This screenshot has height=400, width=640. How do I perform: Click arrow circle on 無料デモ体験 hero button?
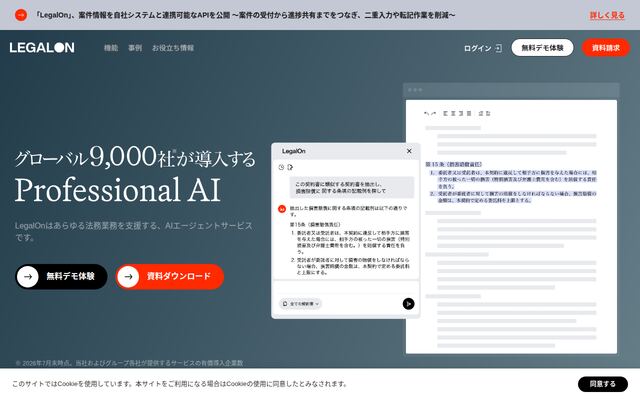[28, 276]
